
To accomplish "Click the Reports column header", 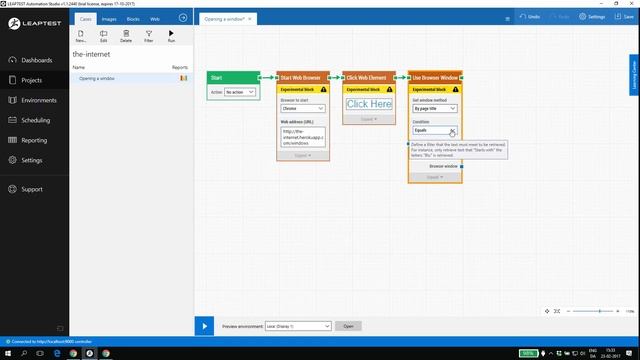I will [x=180, y=67].
